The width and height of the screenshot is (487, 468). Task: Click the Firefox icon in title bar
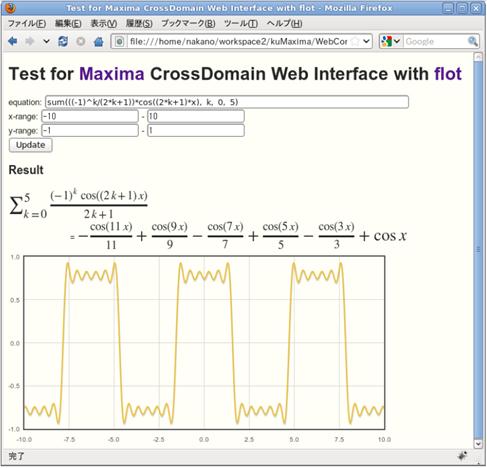coord(10,8)
